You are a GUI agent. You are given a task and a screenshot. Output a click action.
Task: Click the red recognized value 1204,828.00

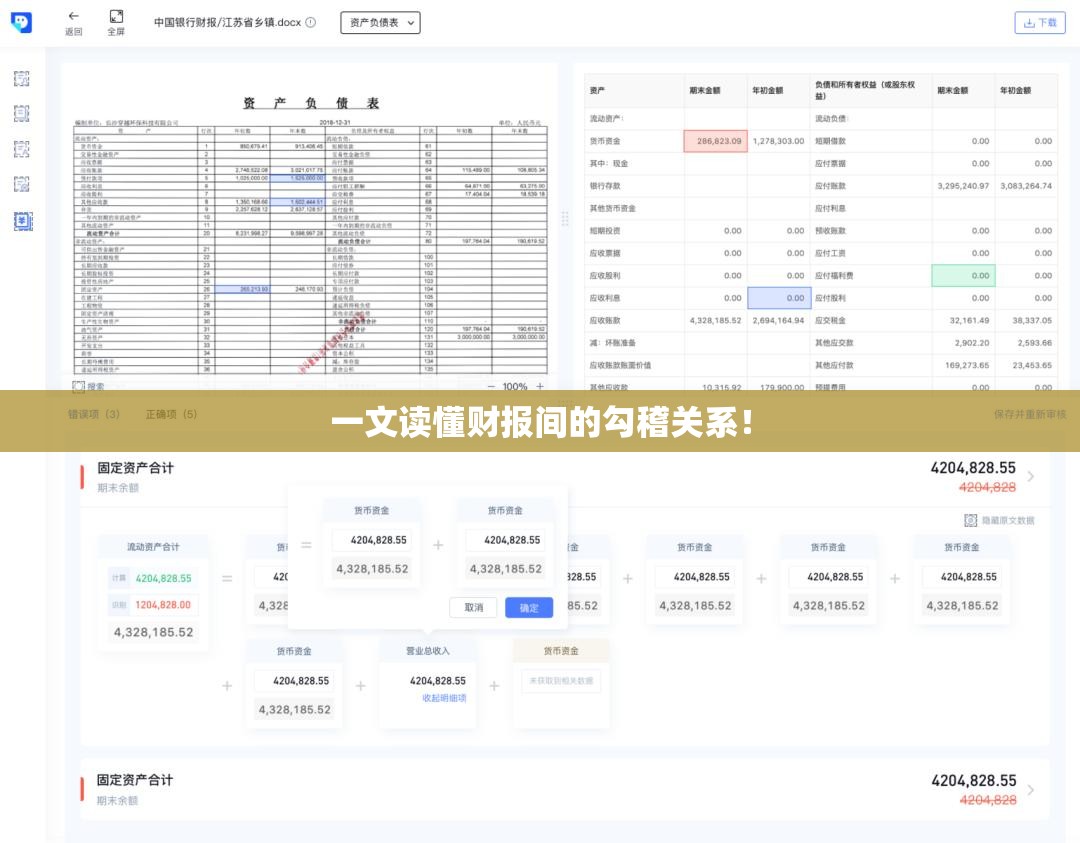tap(163, 605)
